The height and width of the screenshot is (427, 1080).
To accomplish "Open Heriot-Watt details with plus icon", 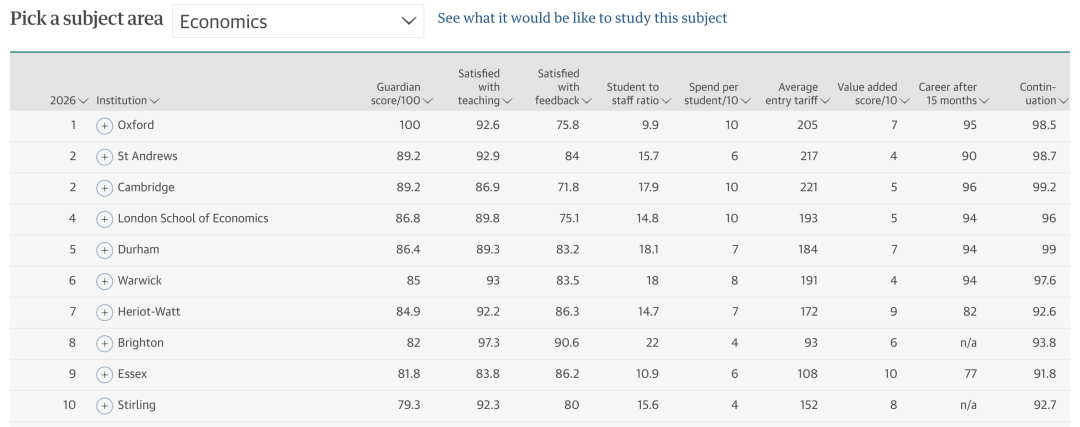I will click(105, 312).
